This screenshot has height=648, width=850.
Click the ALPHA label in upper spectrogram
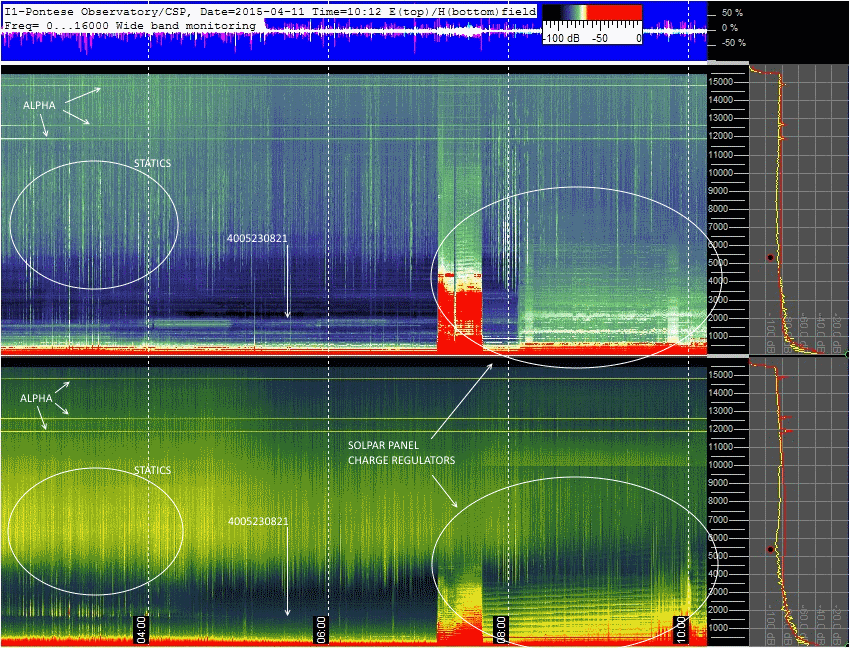pos(40,104)
